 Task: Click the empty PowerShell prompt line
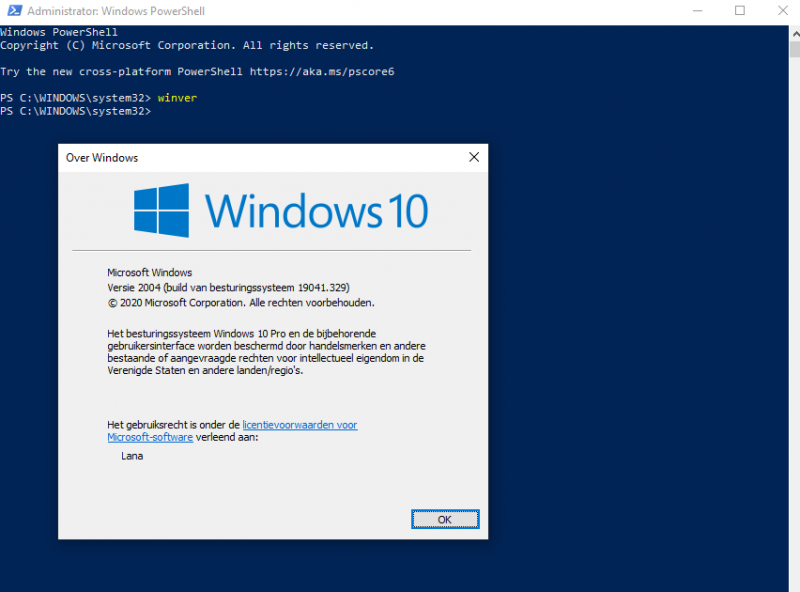coord(76,111)
